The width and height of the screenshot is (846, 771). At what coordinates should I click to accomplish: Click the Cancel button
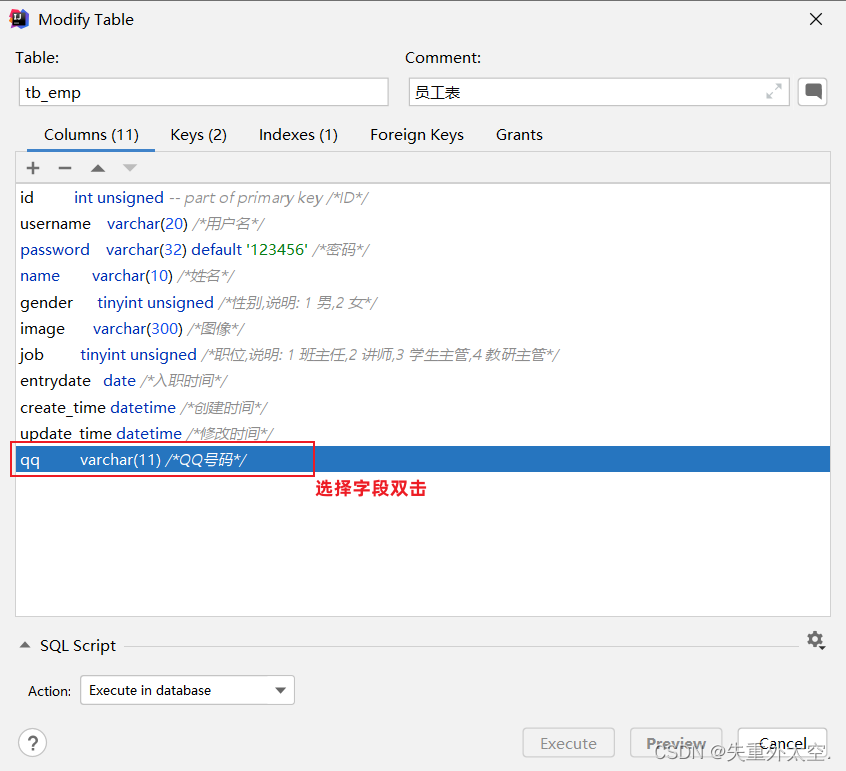(x=782, y=743)
